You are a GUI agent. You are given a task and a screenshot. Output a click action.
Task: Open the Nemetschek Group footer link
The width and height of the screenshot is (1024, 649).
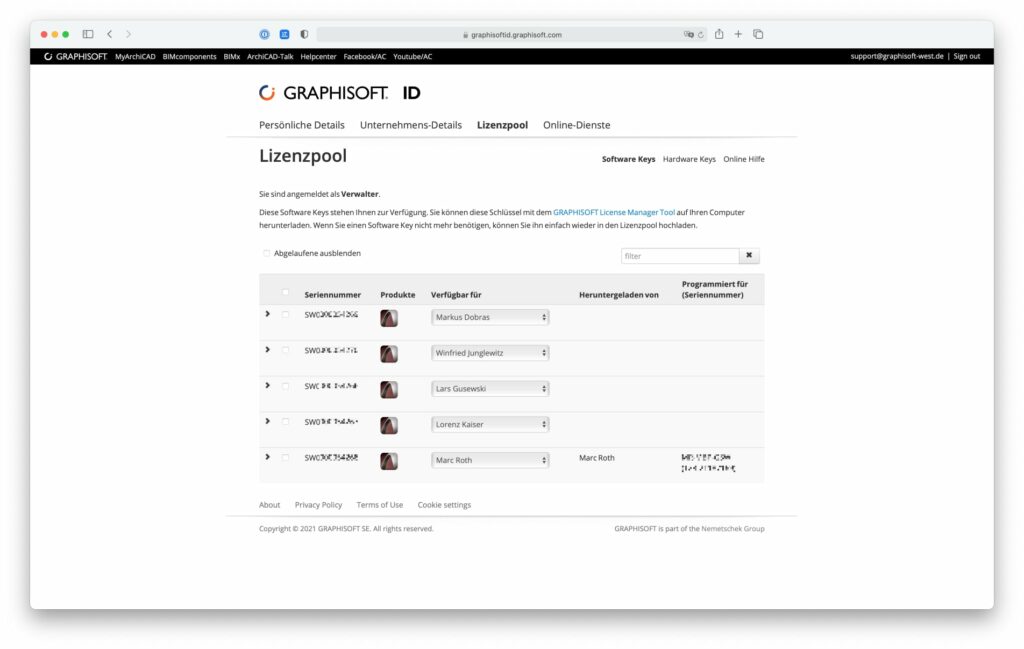tap(733, 529)
